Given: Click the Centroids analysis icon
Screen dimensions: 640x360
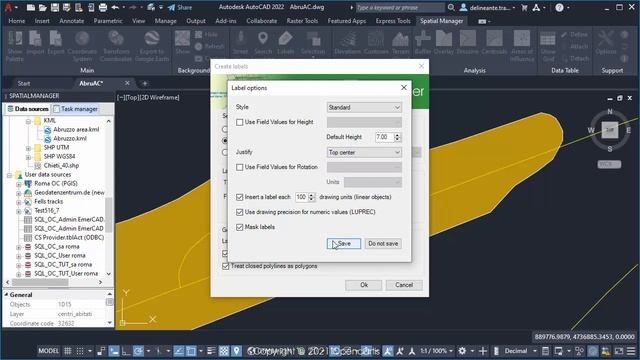Looking at the screenshot, I should coord(494,43).
